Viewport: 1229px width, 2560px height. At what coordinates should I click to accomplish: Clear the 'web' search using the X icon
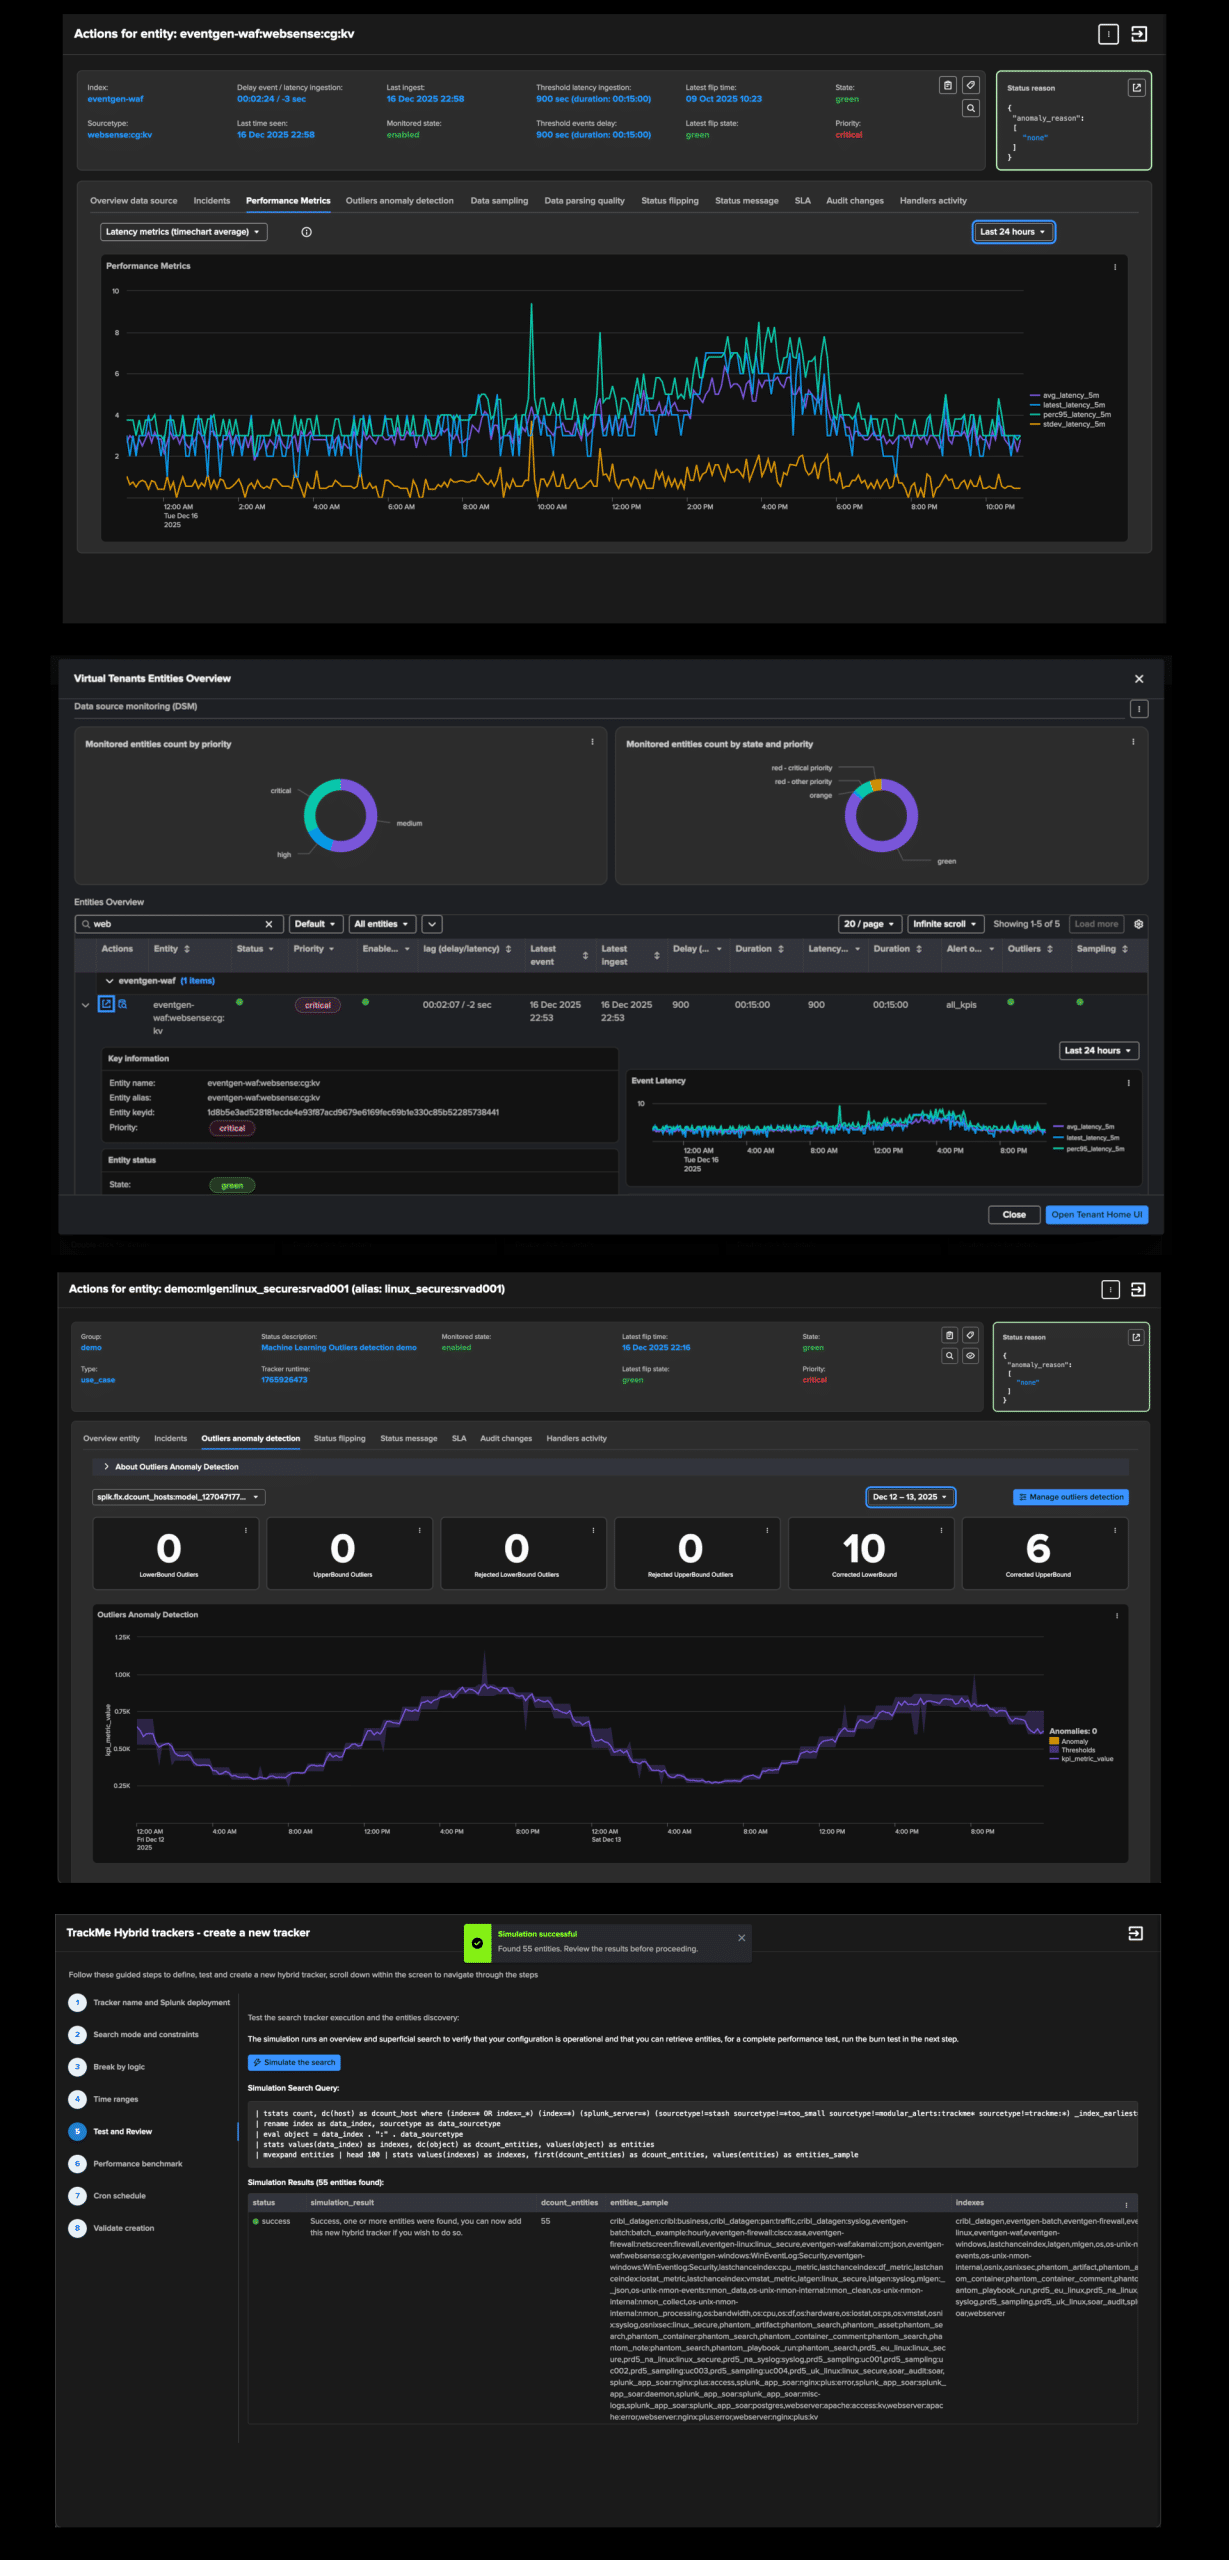click(x=268, y=924)
